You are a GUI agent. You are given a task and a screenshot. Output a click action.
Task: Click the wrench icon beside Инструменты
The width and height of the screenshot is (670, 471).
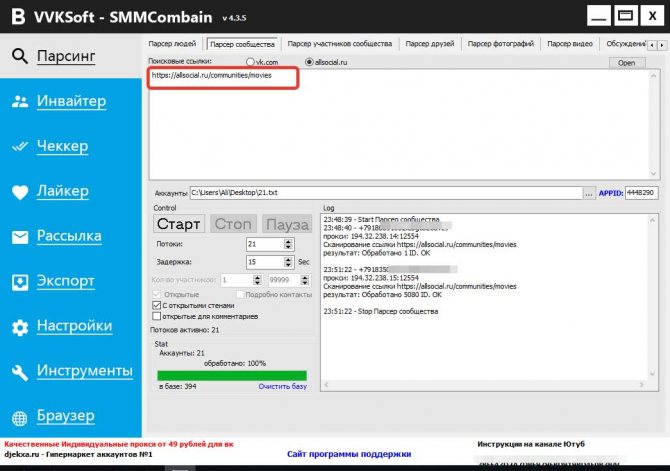pos(20,372)
